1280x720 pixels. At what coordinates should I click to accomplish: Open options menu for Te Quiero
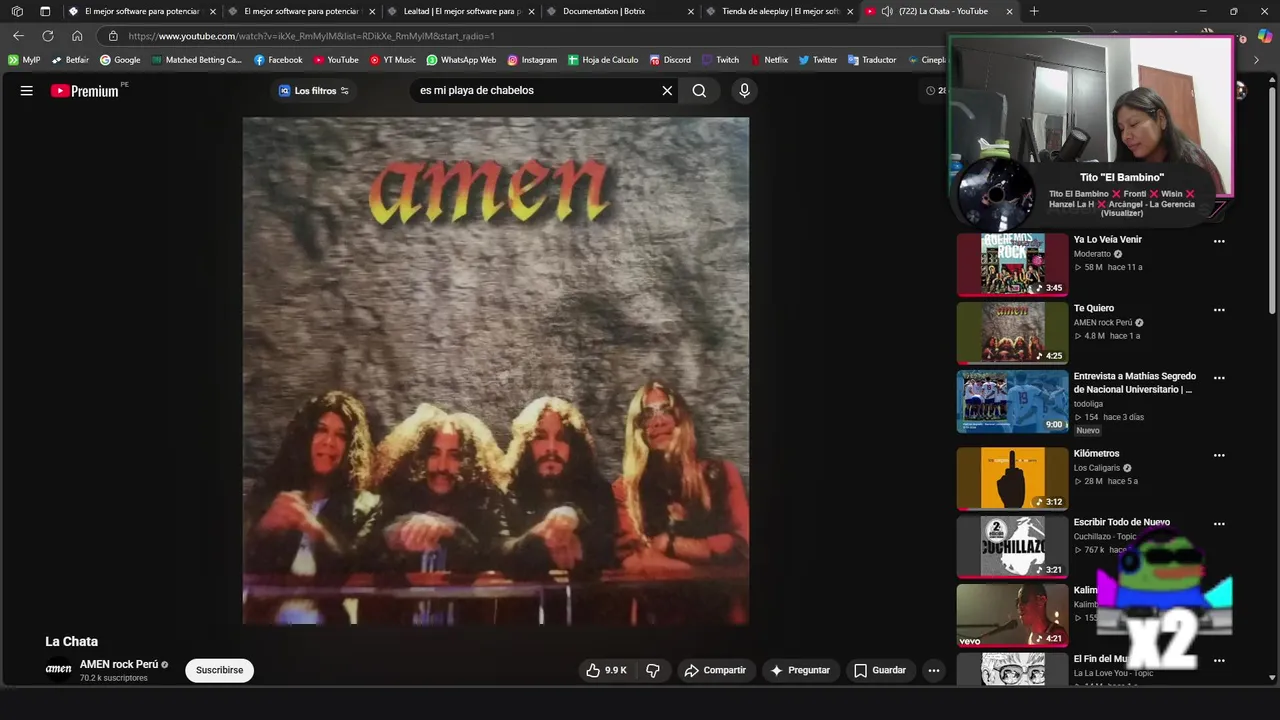click(1219, 310)
